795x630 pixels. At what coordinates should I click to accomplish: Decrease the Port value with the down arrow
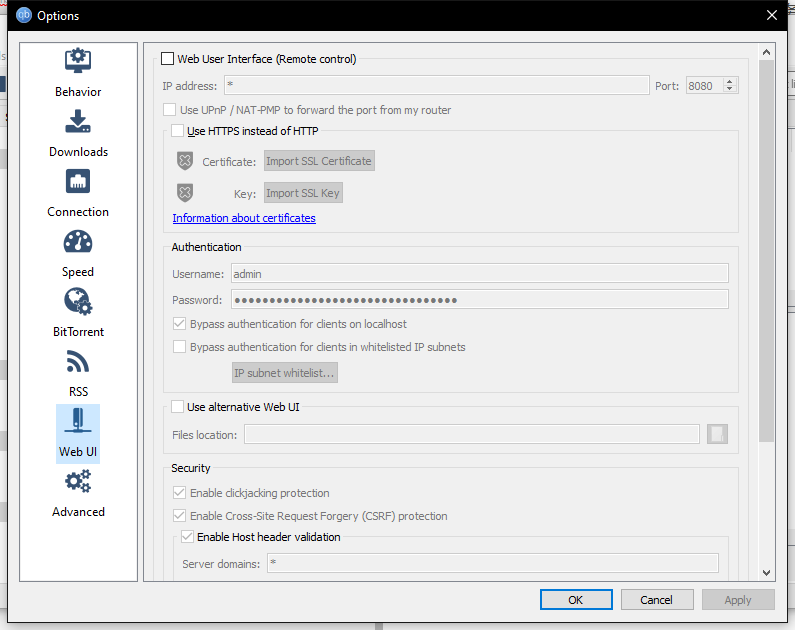pyautogui.click(x=730, y=89)
